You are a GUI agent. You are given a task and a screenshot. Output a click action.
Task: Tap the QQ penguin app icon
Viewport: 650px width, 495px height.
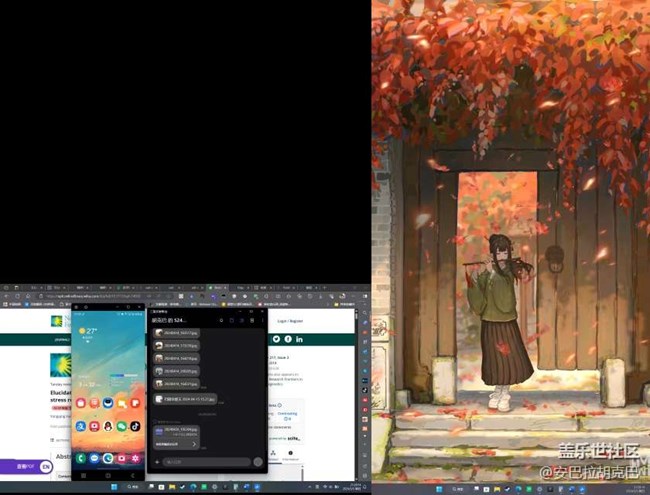108,426
